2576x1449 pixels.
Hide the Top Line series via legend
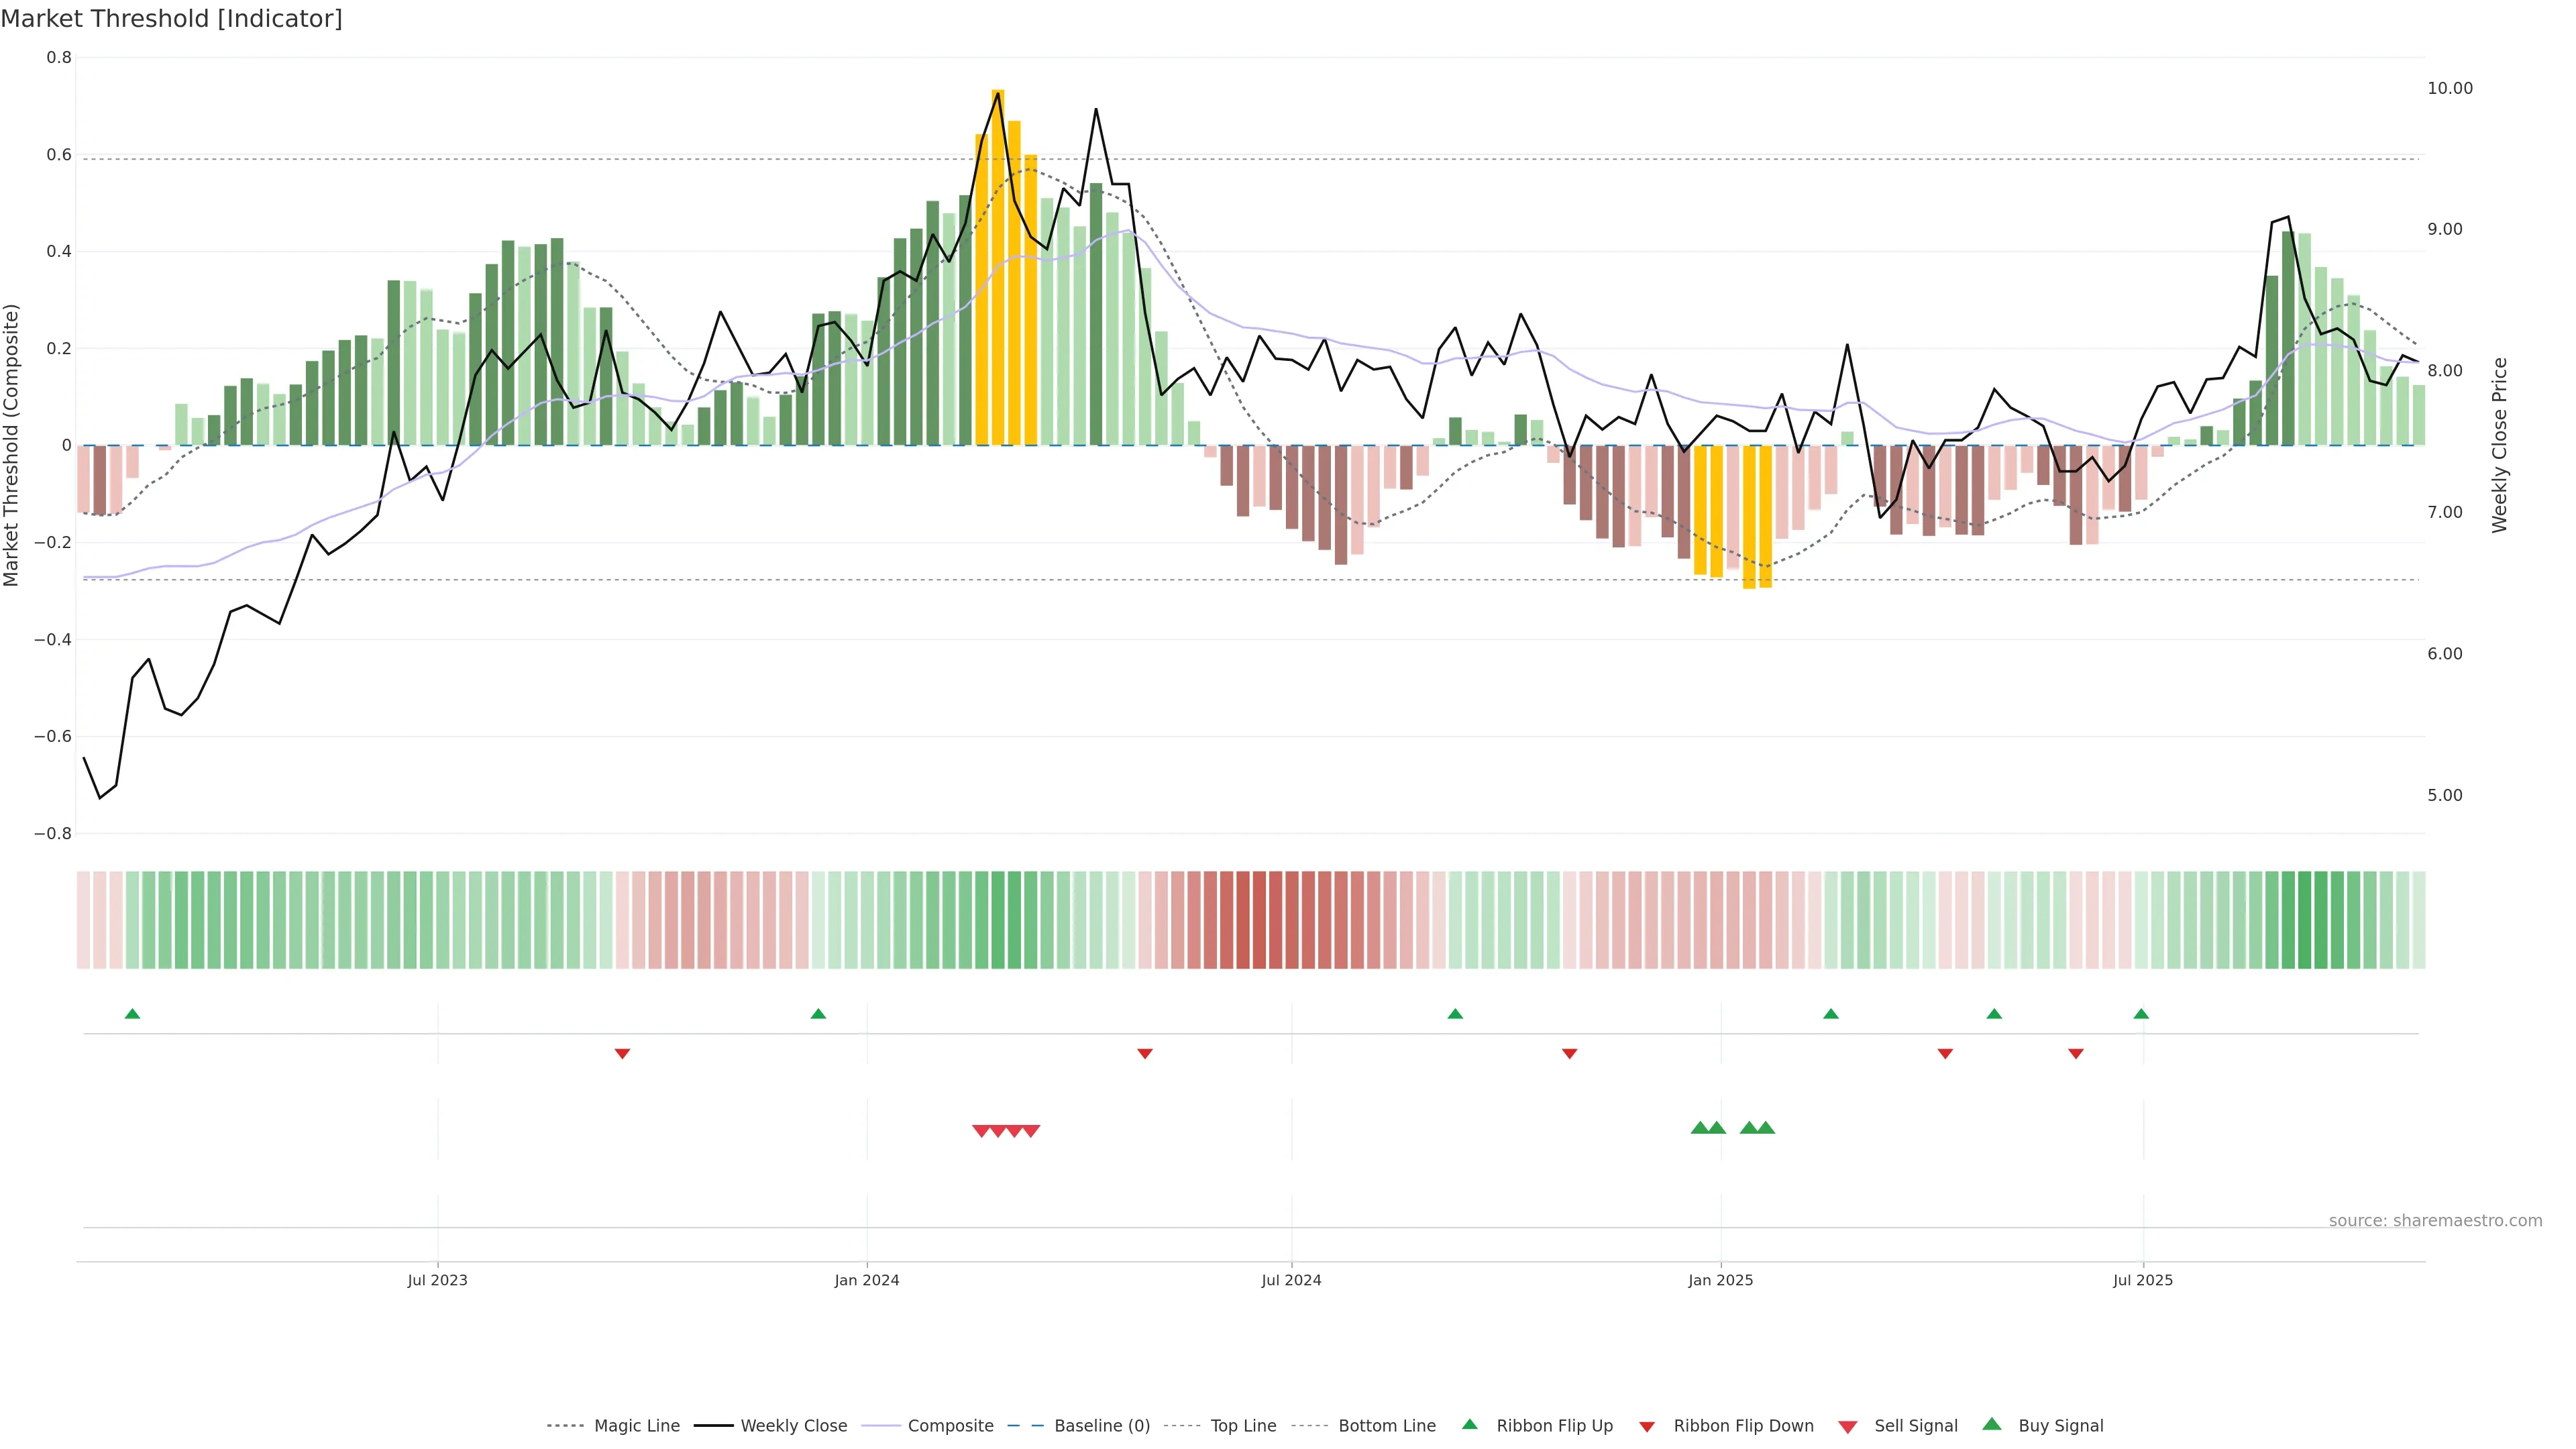click(1243, 1426)
